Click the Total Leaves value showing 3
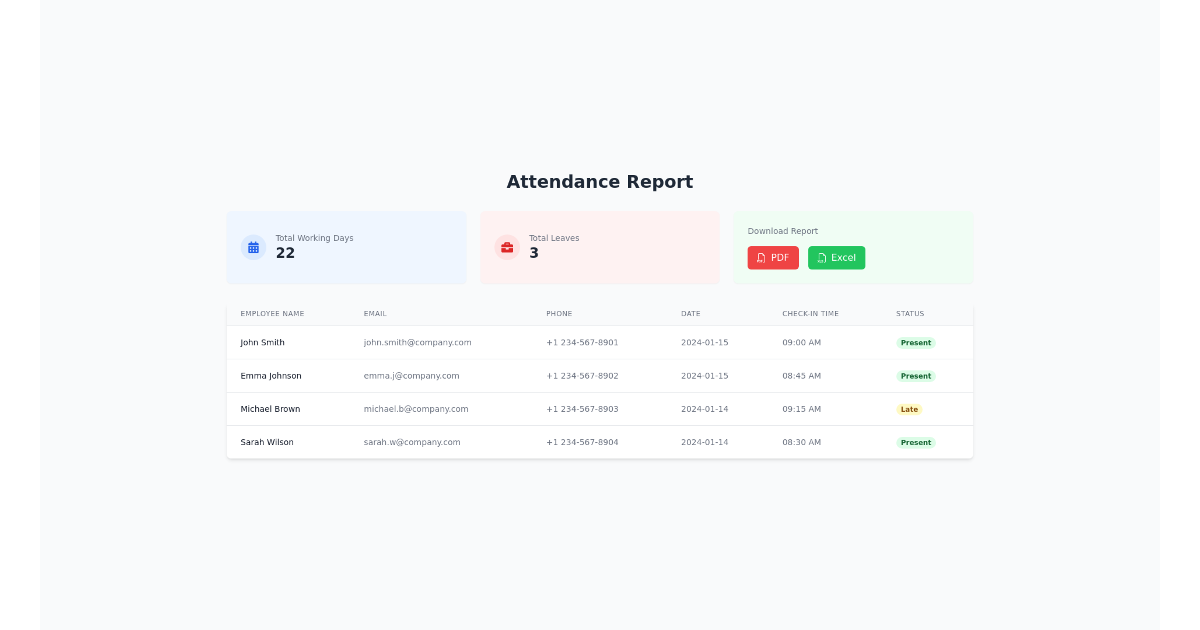This screenshot has height=630, width=1200. 533,253
